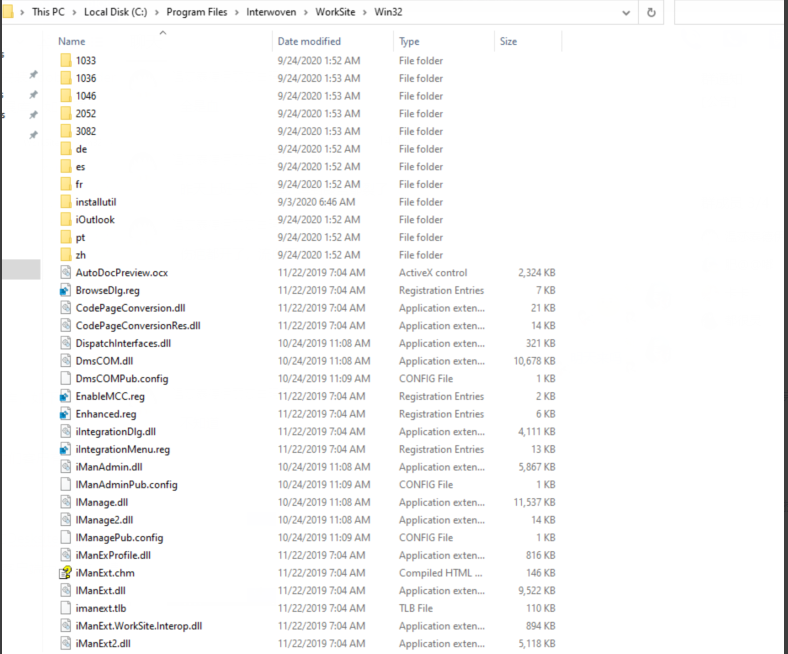Image resolution: width=788 pixels, height=654 pixels.
Task: Select the iOutlook folder icon
Action: click(x=66, y=219)
